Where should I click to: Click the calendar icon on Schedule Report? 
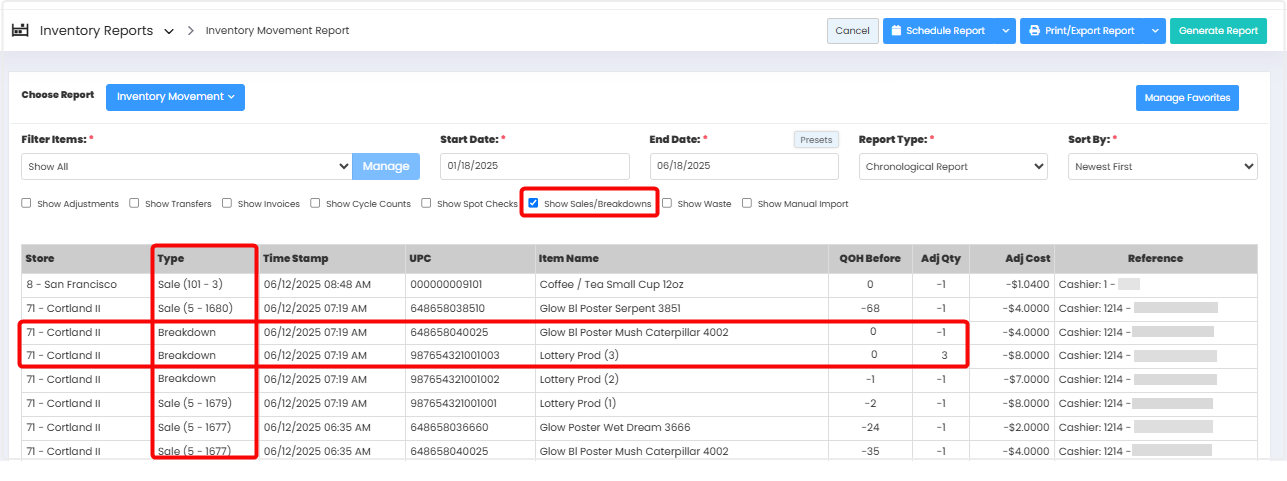pyautogui.click(x=895, y=31)
